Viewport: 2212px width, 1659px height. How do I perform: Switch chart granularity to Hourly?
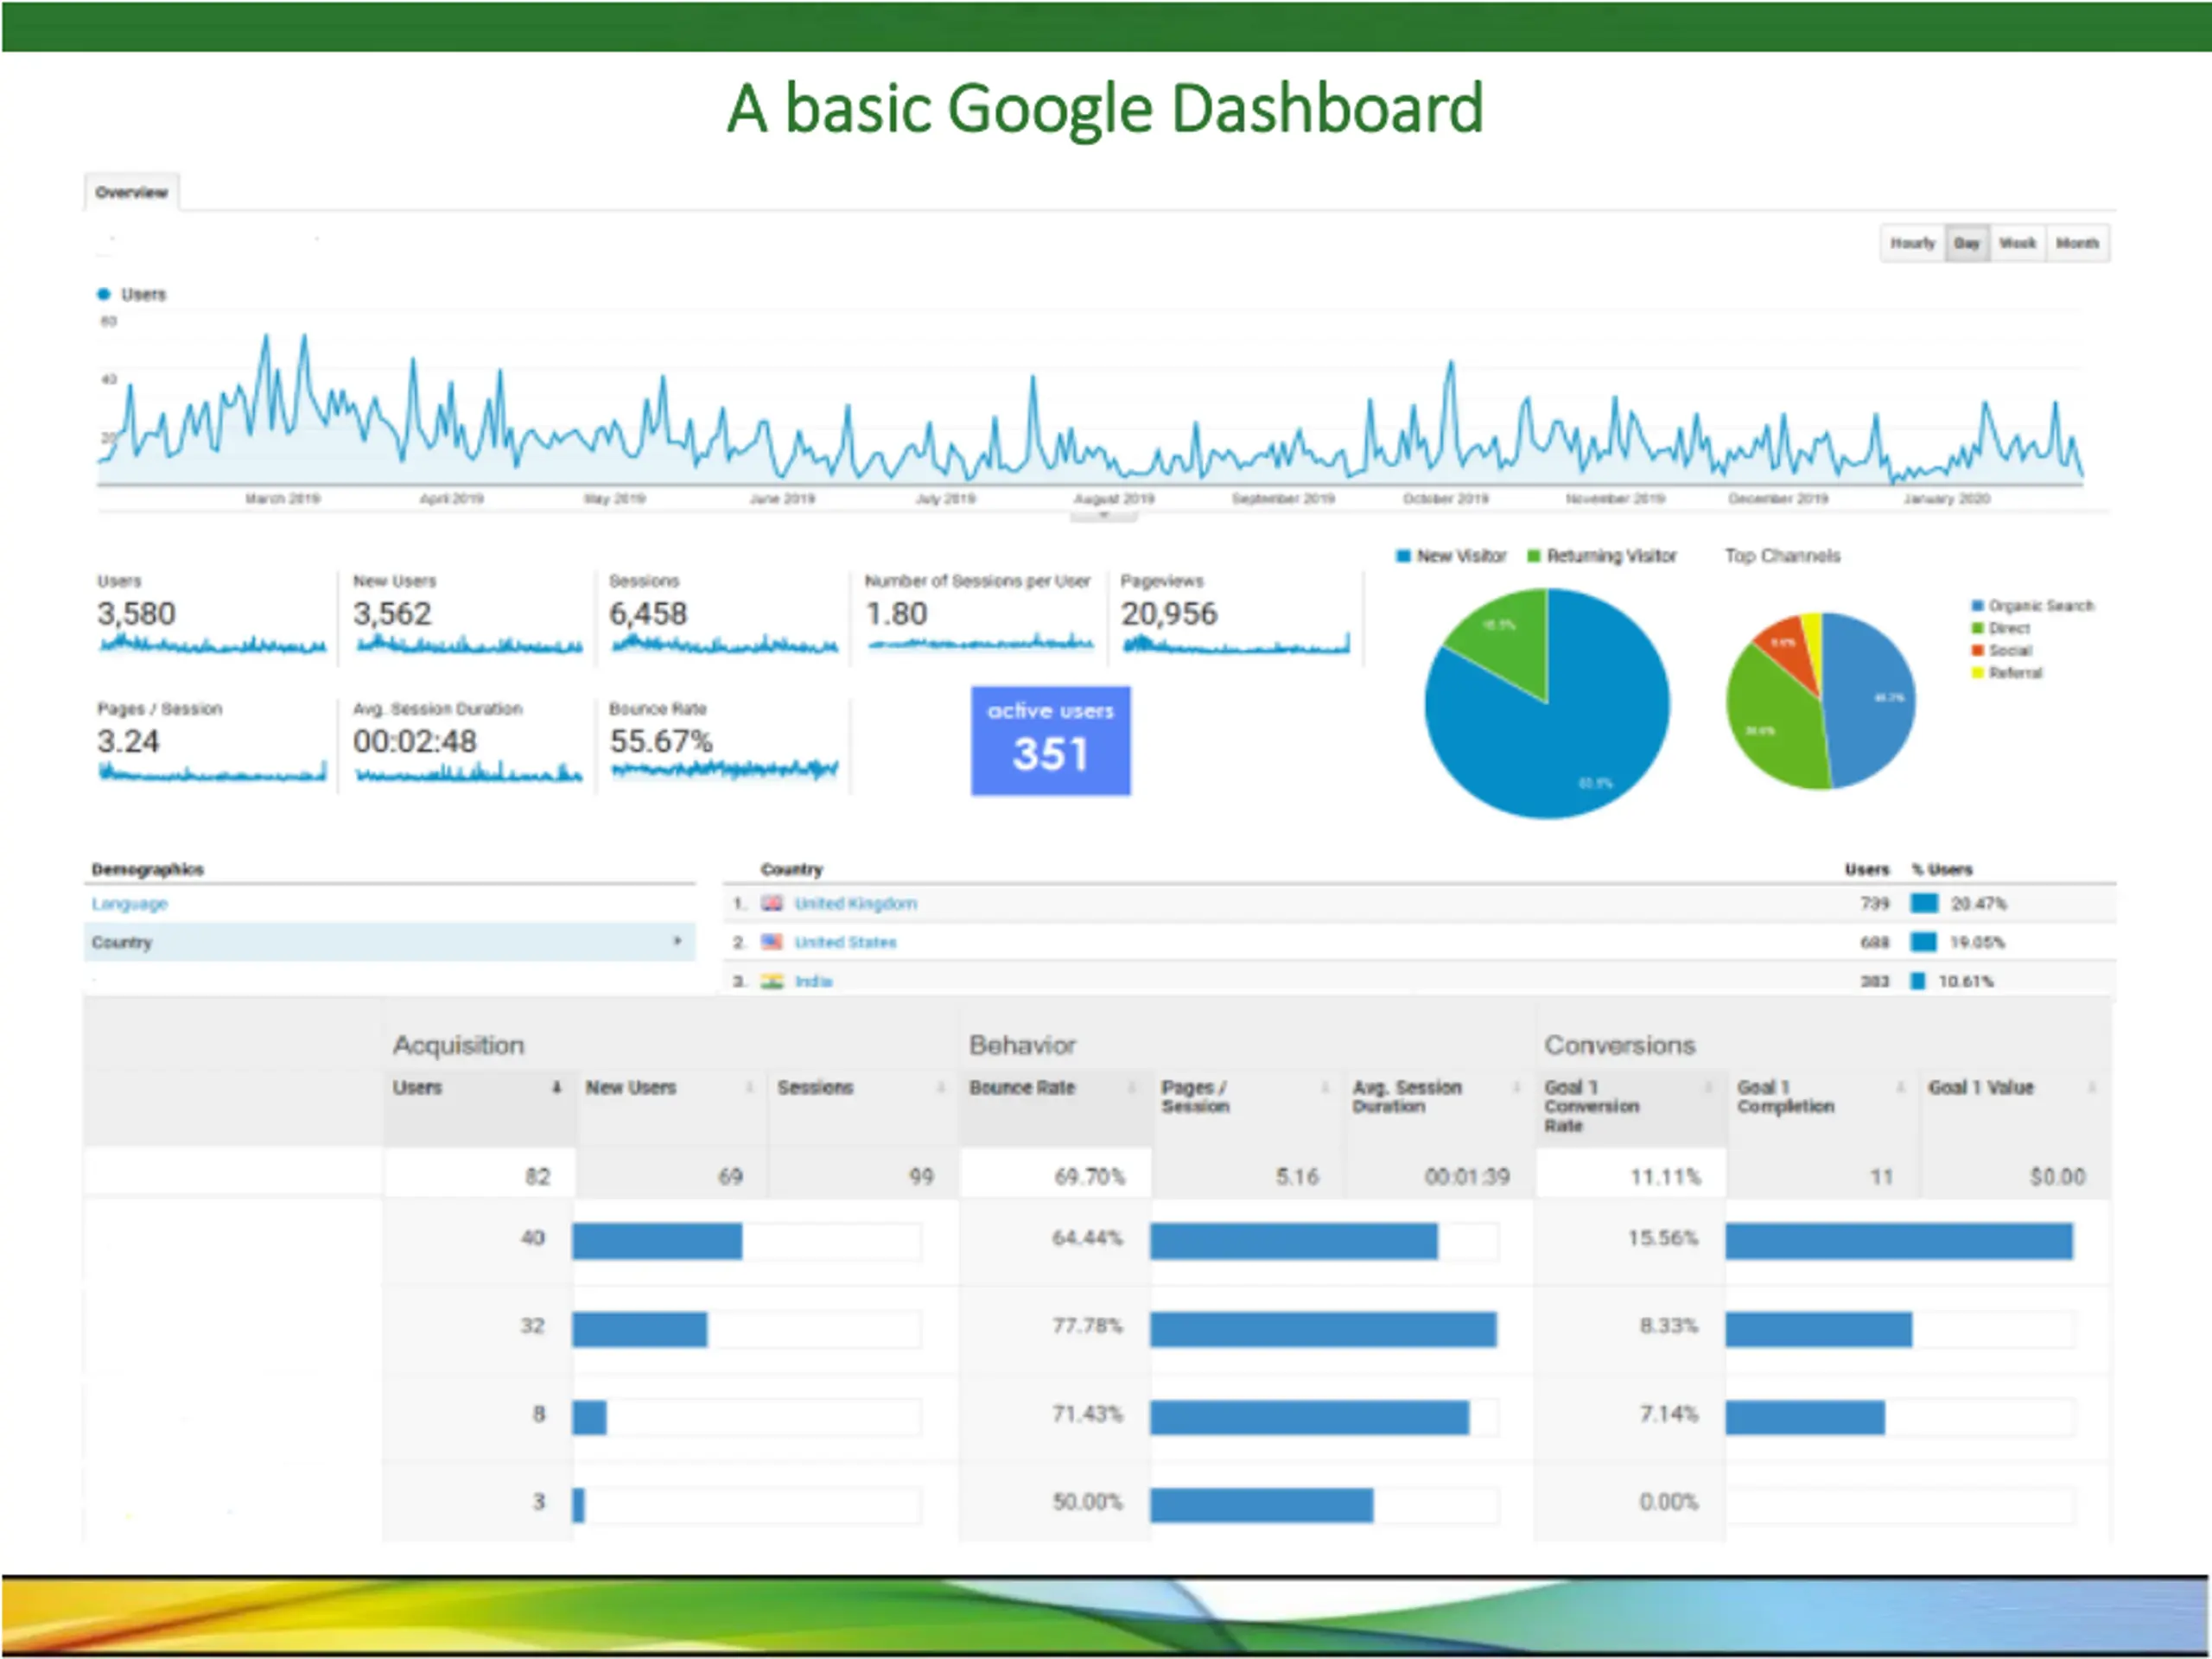(1912, 243)
